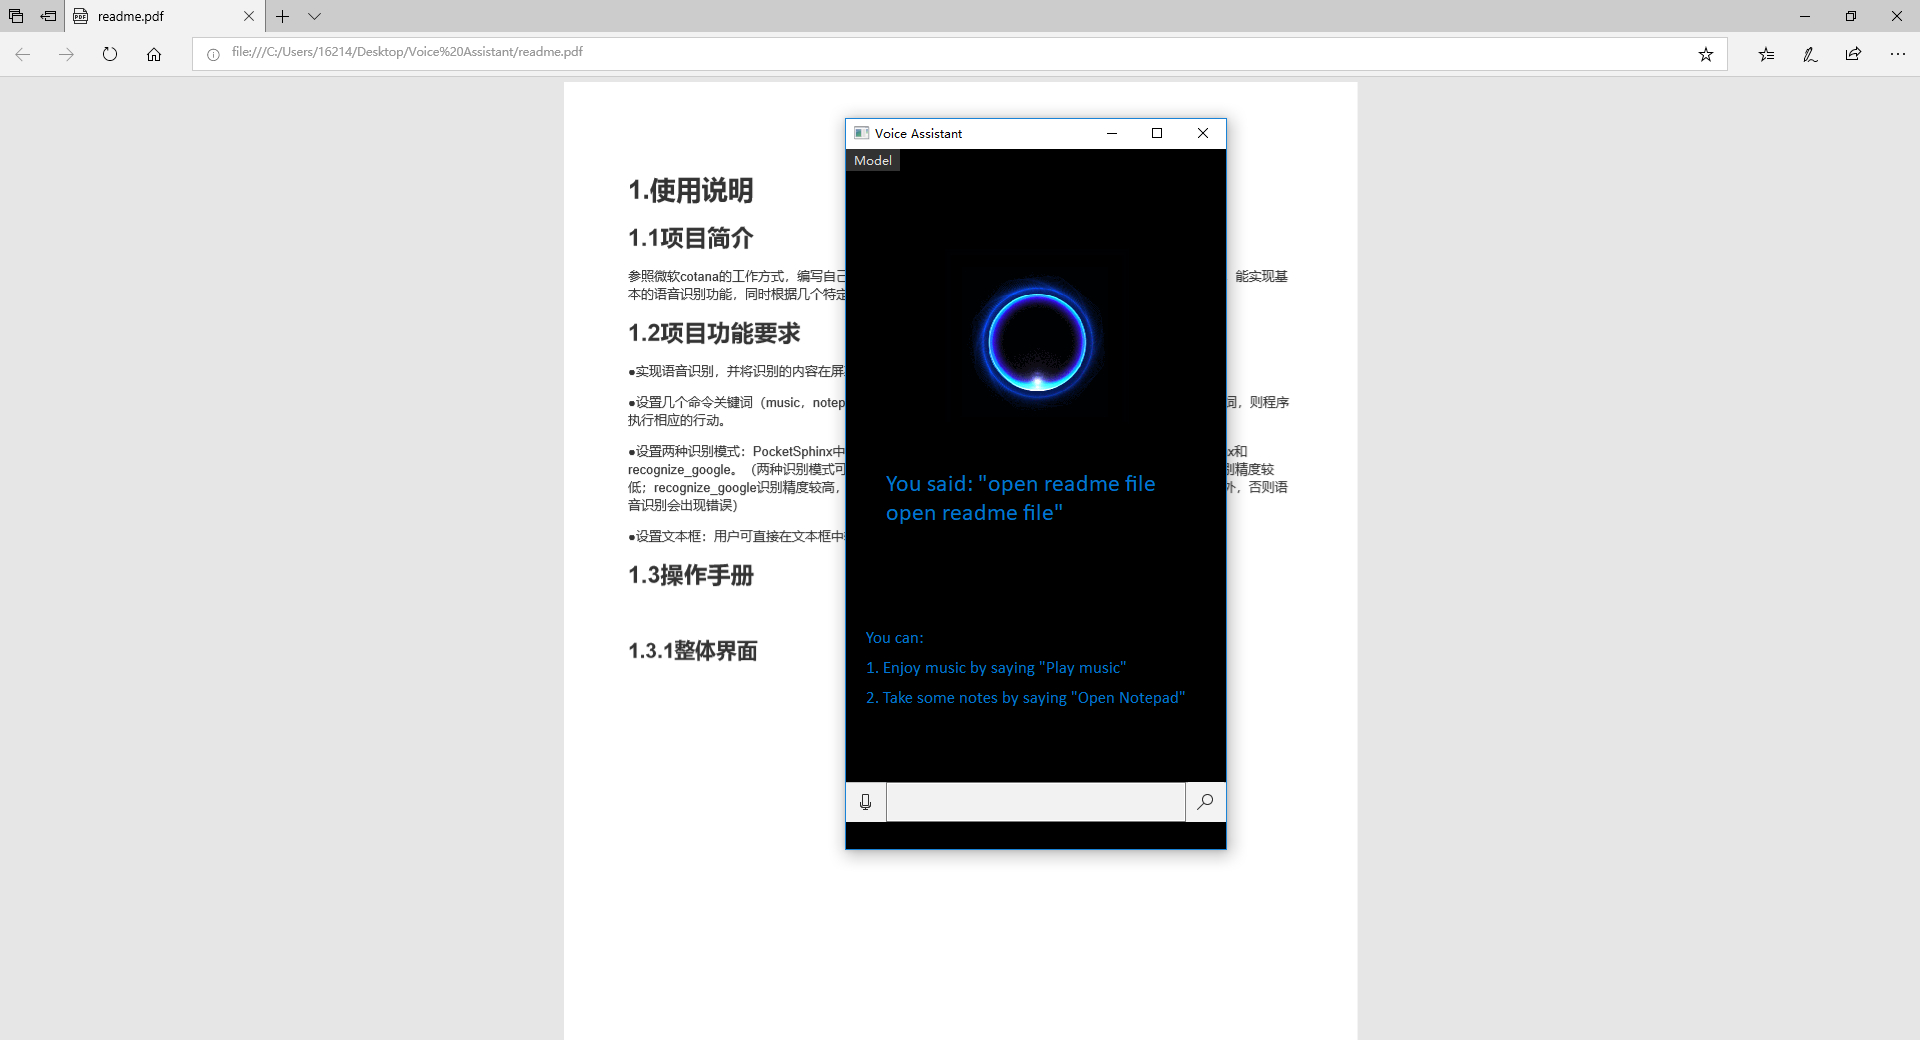Set current tabs aside

[x=48, y=16]
